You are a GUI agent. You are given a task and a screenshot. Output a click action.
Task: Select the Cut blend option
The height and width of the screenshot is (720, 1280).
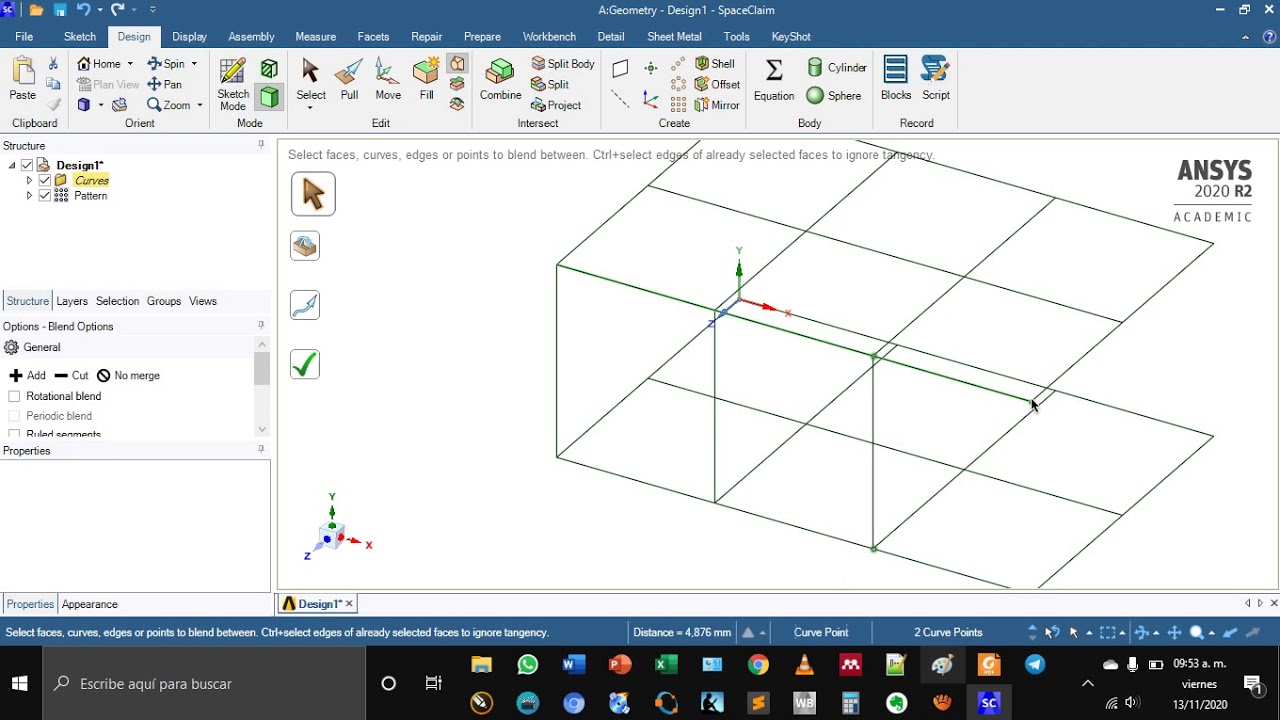[x=71, y=375]
